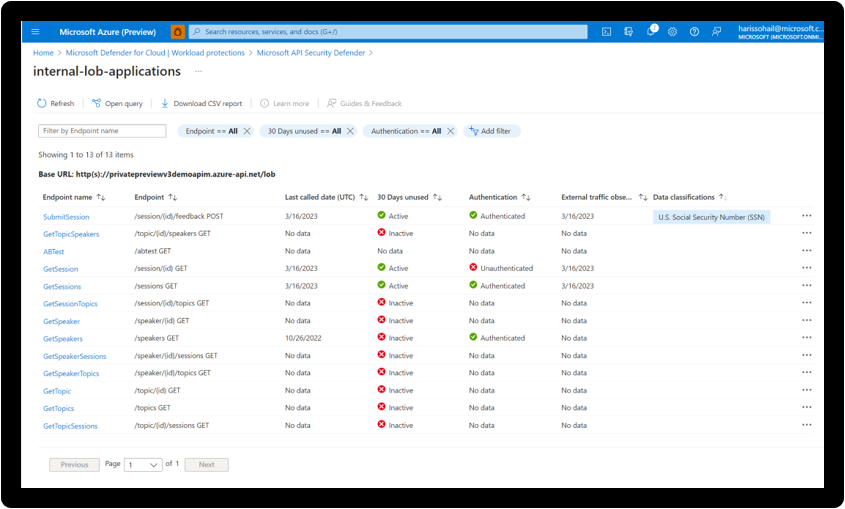Viewport: 845px width, 509px height.
Task: Open the more options ellipsis for the GetSessions row
Action: coord(807,285)
